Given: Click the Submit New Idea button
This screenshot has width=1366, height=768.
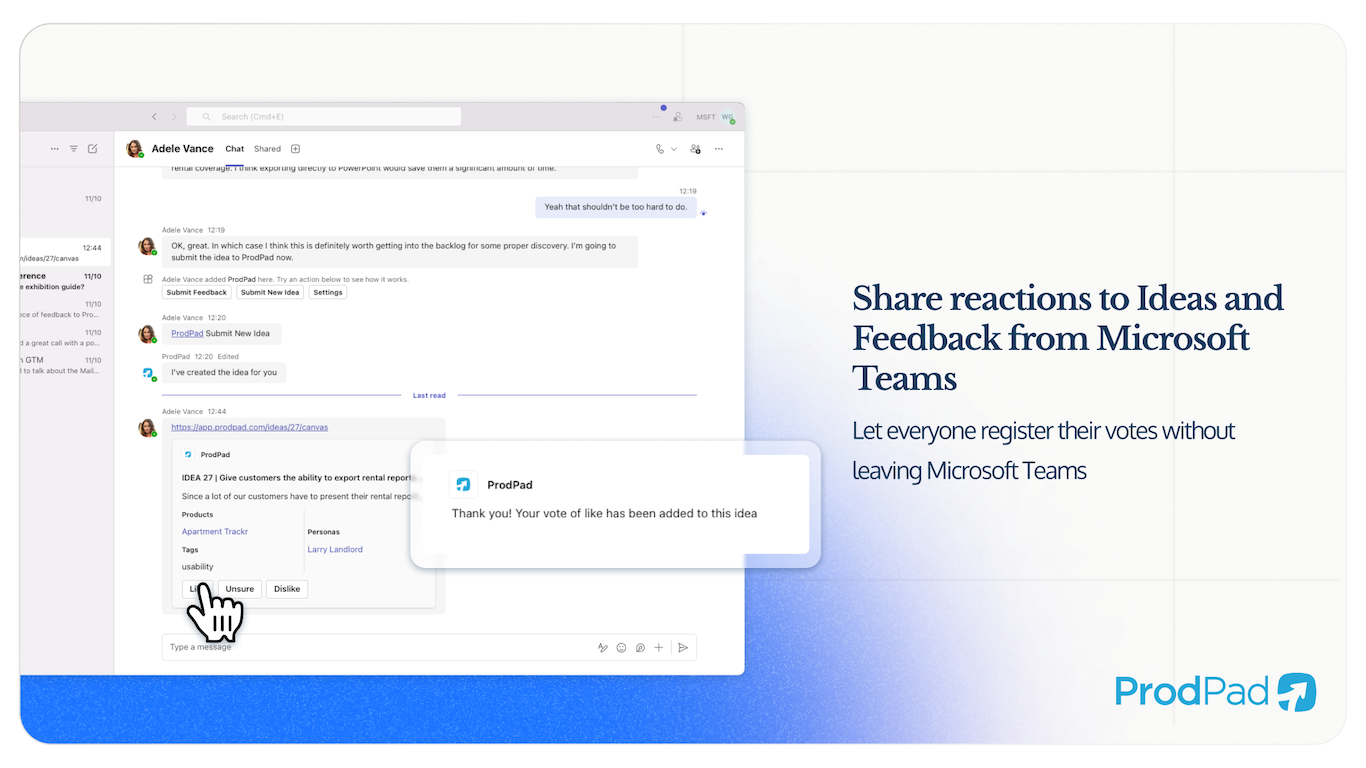Looking at the screenshot, I should click(x=270, y=292).
